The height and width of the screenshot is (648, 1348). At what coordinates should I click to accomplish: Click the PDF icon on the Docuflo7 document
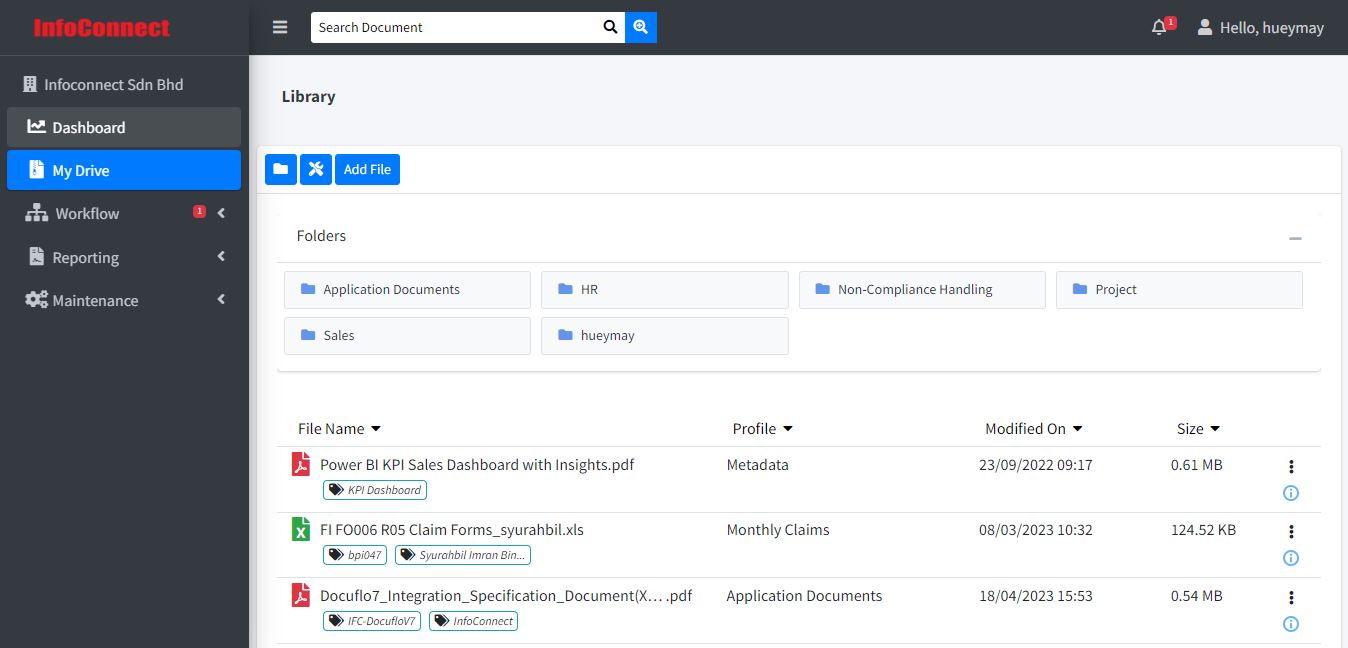[x=300, y=595]
